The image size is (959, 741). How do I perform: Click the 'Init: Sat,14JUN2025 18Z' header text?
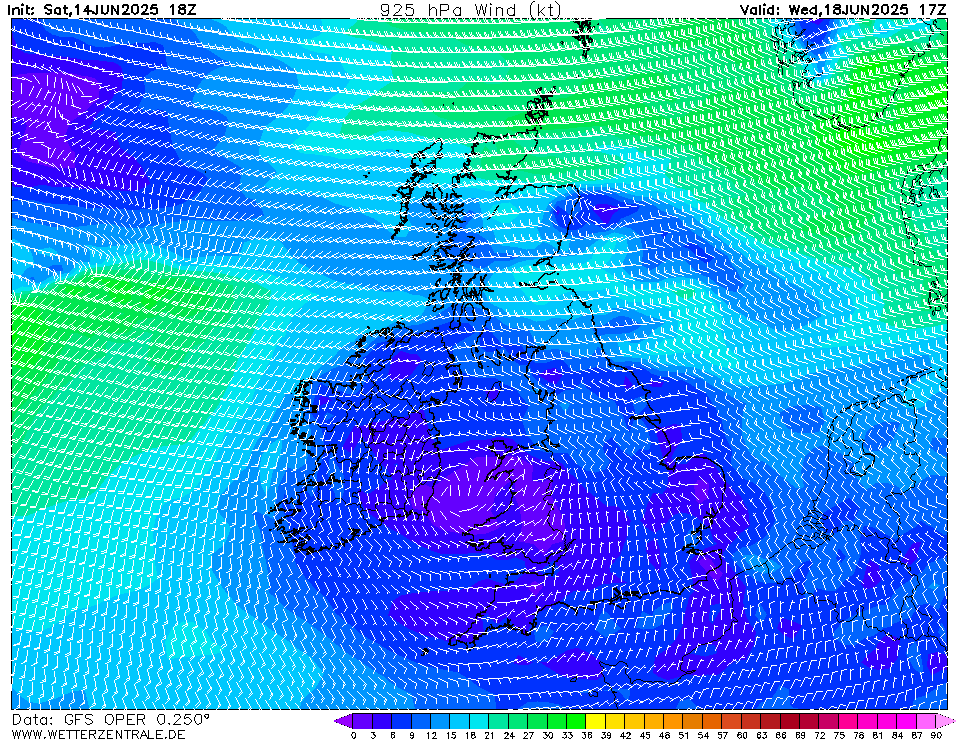point(102,9)
